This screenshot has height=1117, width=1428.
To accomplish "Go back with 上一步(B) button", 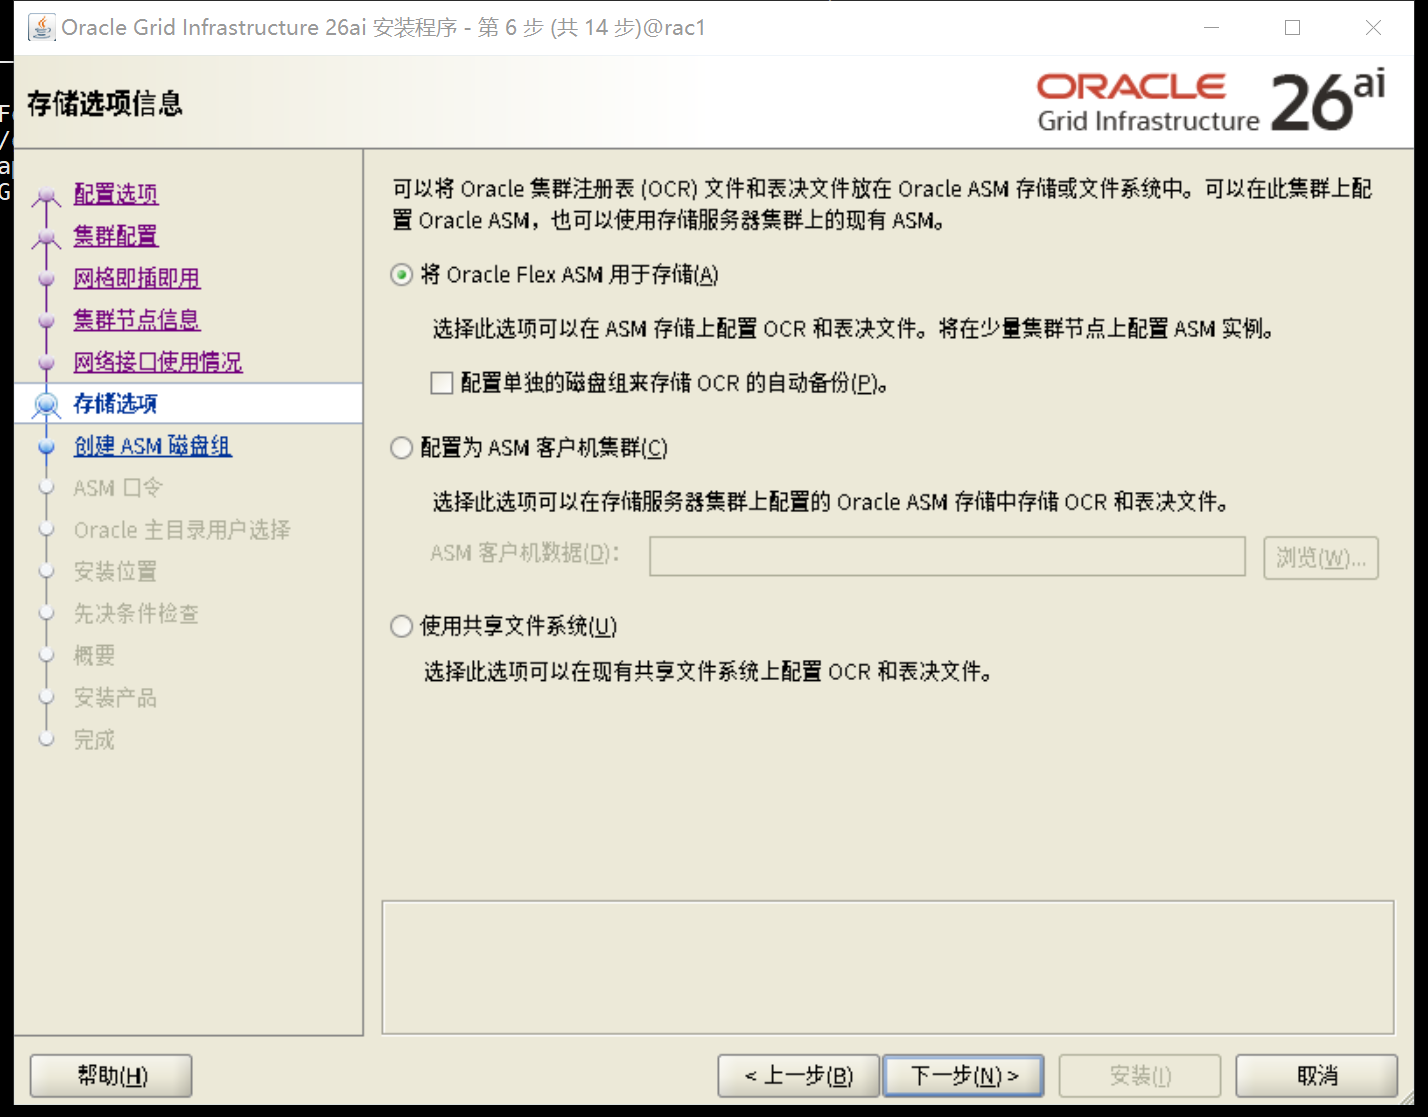I will point(798,1076).
